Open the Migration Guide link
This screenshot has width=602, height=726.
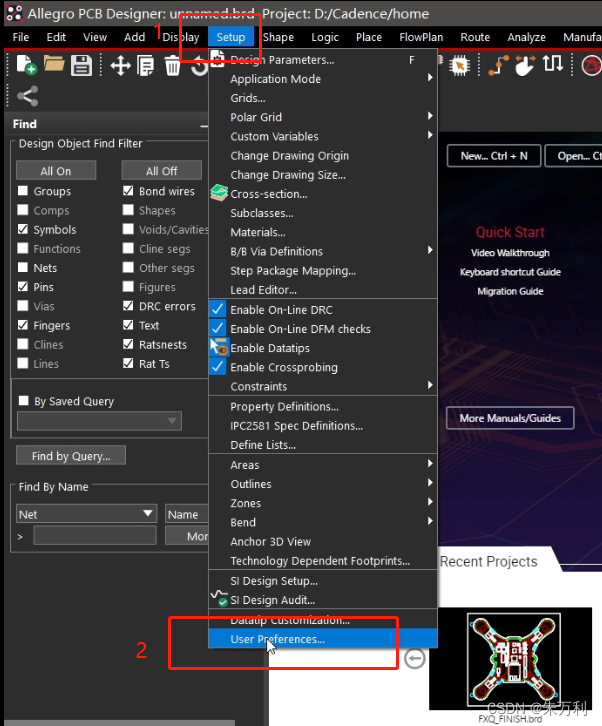(x=510, y=291)
